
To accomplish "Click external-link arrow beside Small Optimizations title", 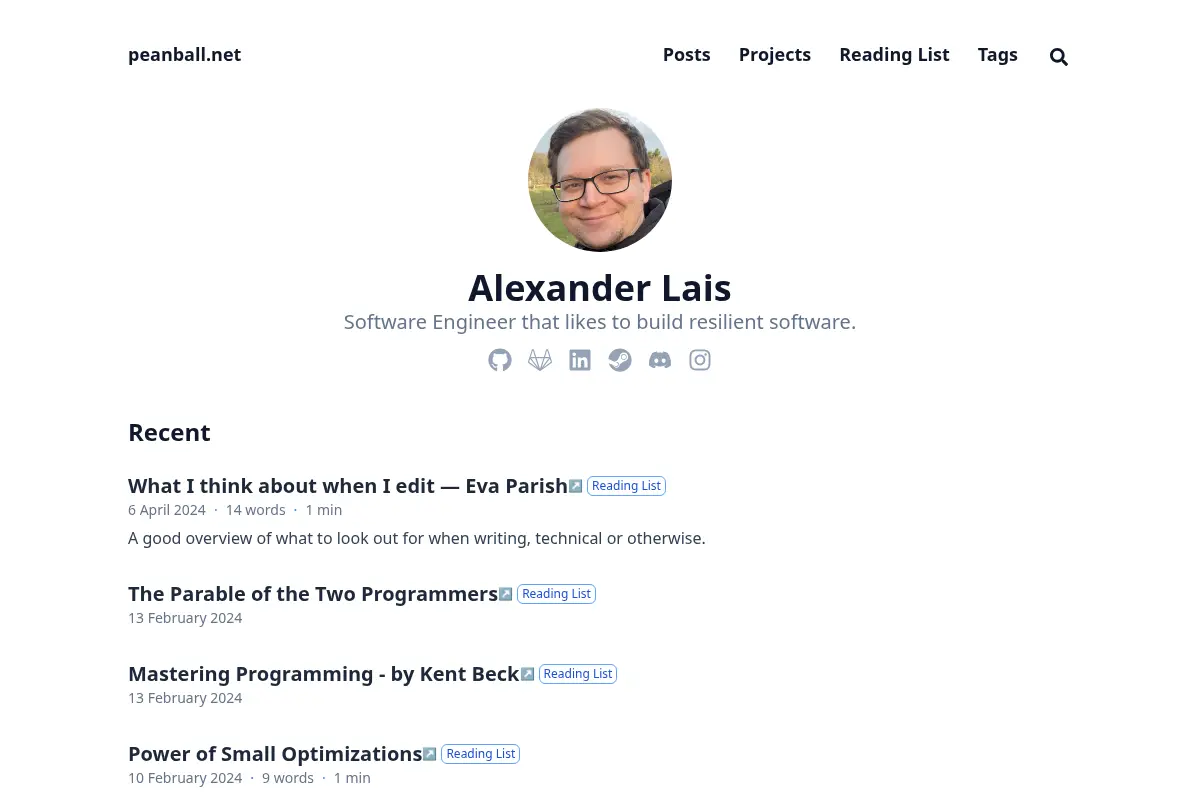I will tap(429, 754).
